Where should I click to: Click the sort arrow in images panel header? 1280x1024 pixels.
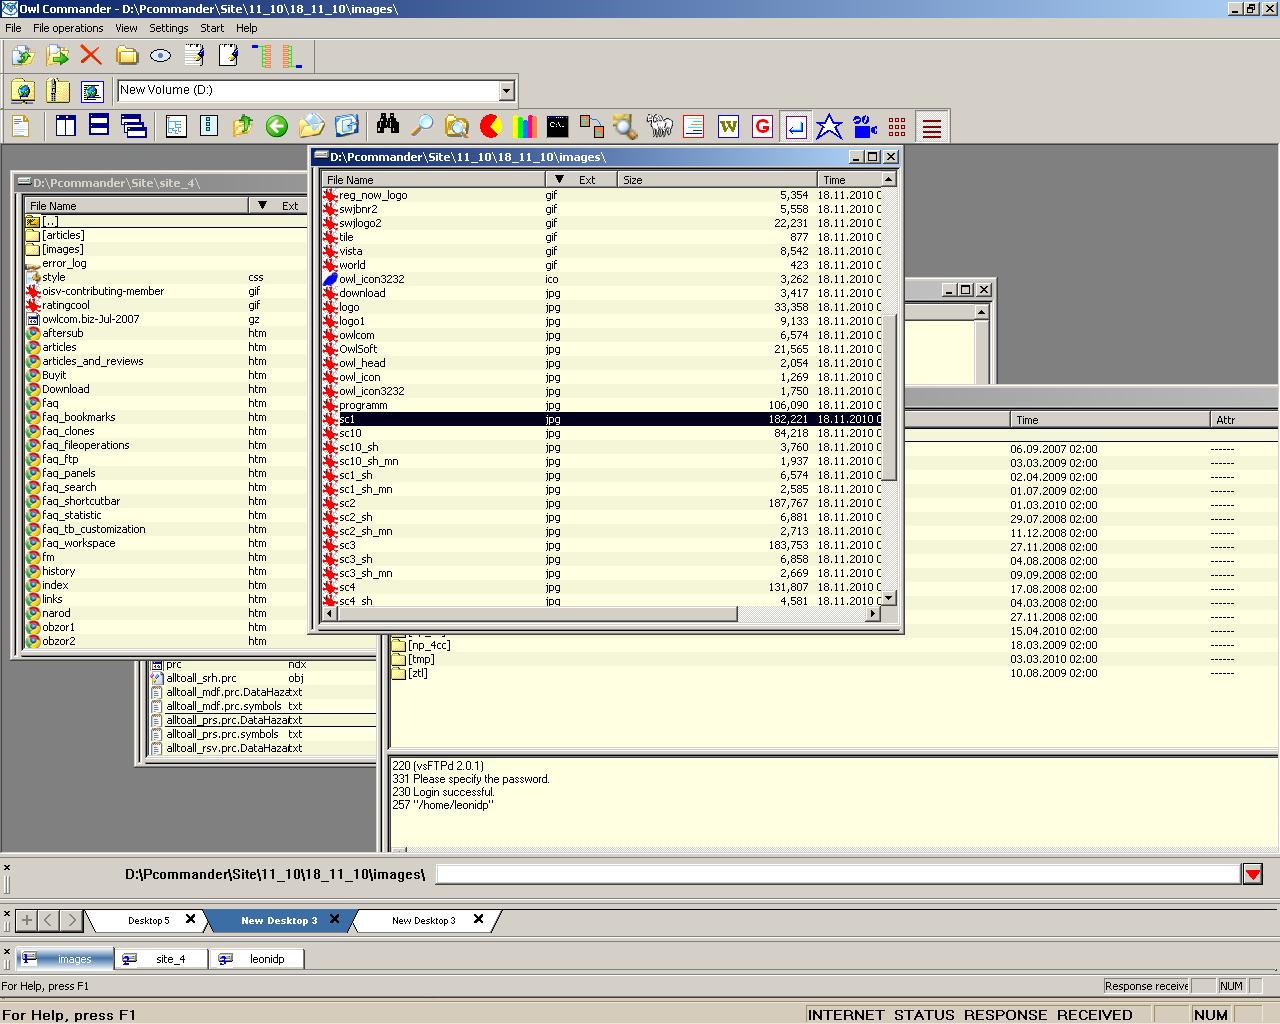click(x=559, y=180)
